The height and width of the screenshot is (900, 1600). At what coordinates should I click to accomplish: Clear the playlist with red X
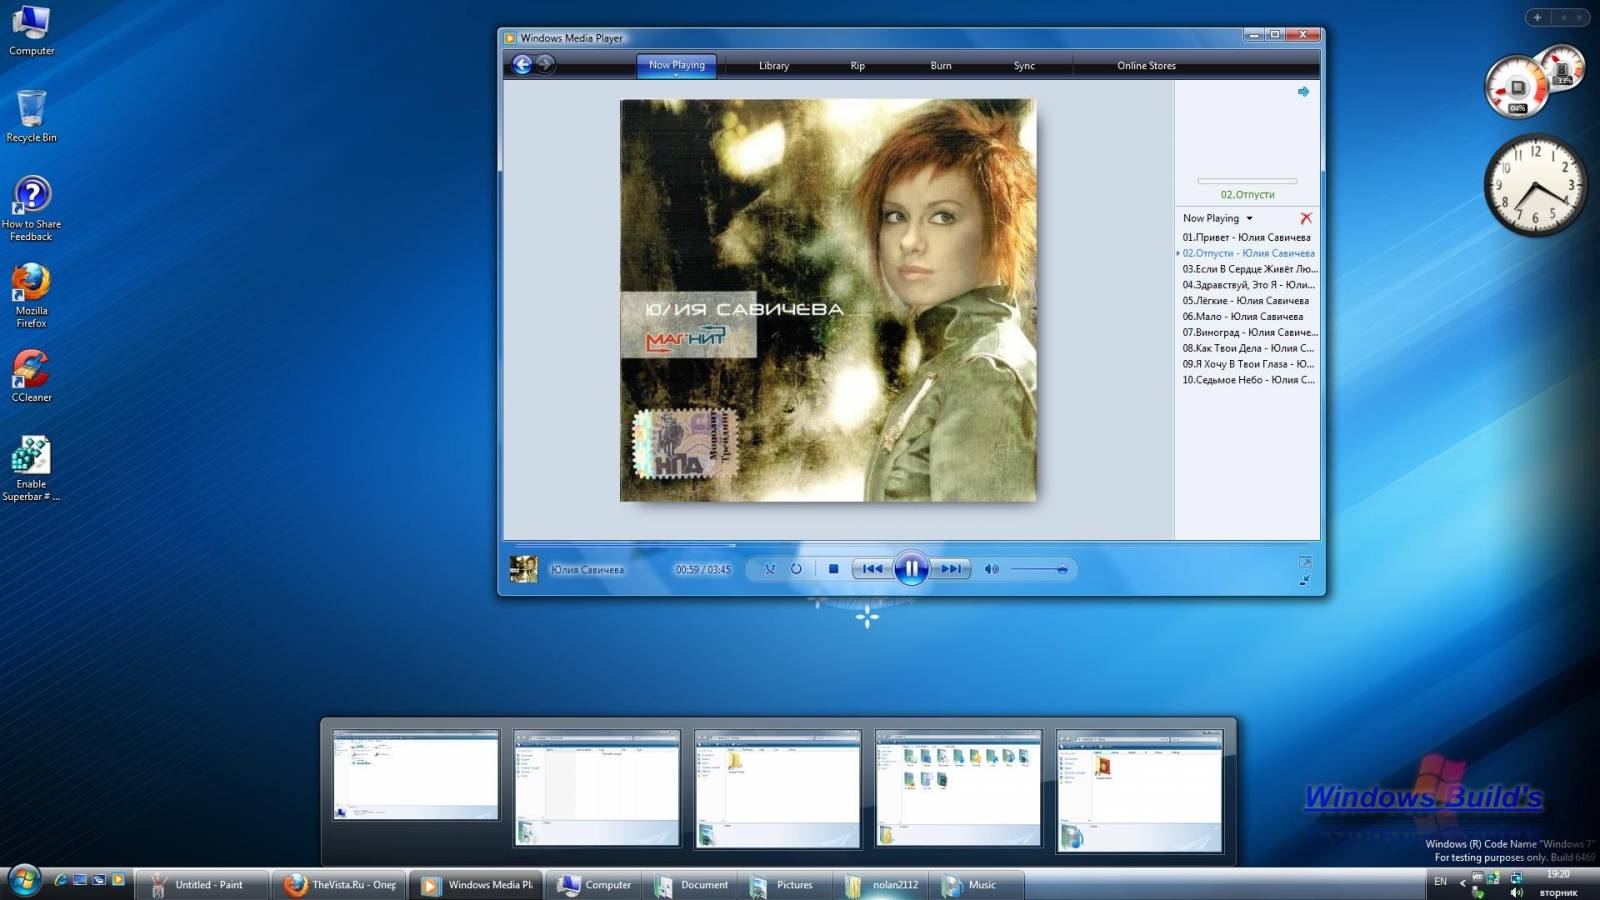click(1306, 218)
